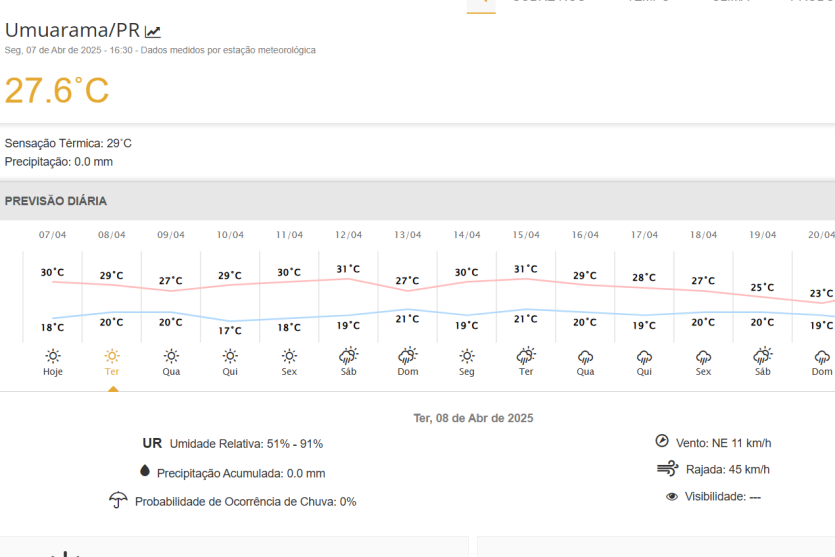Click the Dom 13/04 storm icon
The height and width of the screenshot is (557, 835).
pyautogui.click(x=407, y=355)
